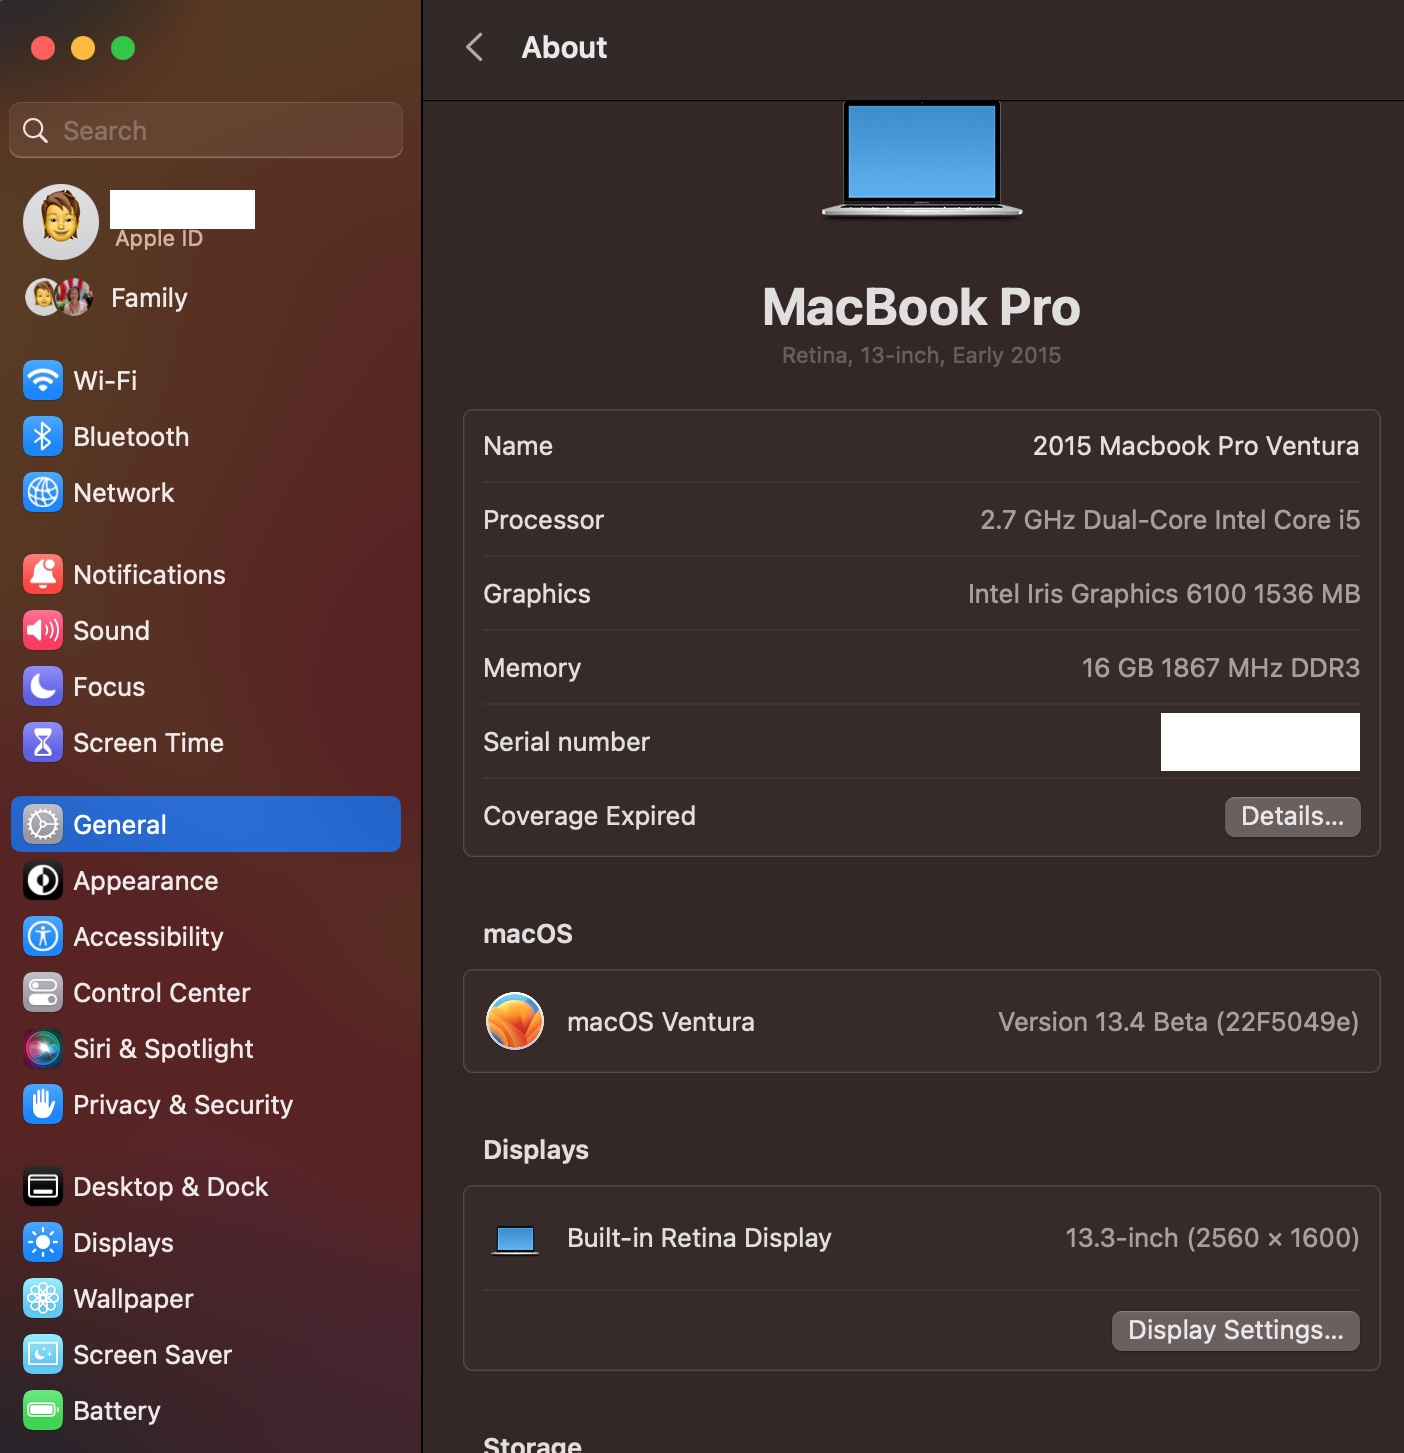Click the name '2015 Macbook Pro Ventura'
This screenshot has height=1453, width=1404.
1195,446
